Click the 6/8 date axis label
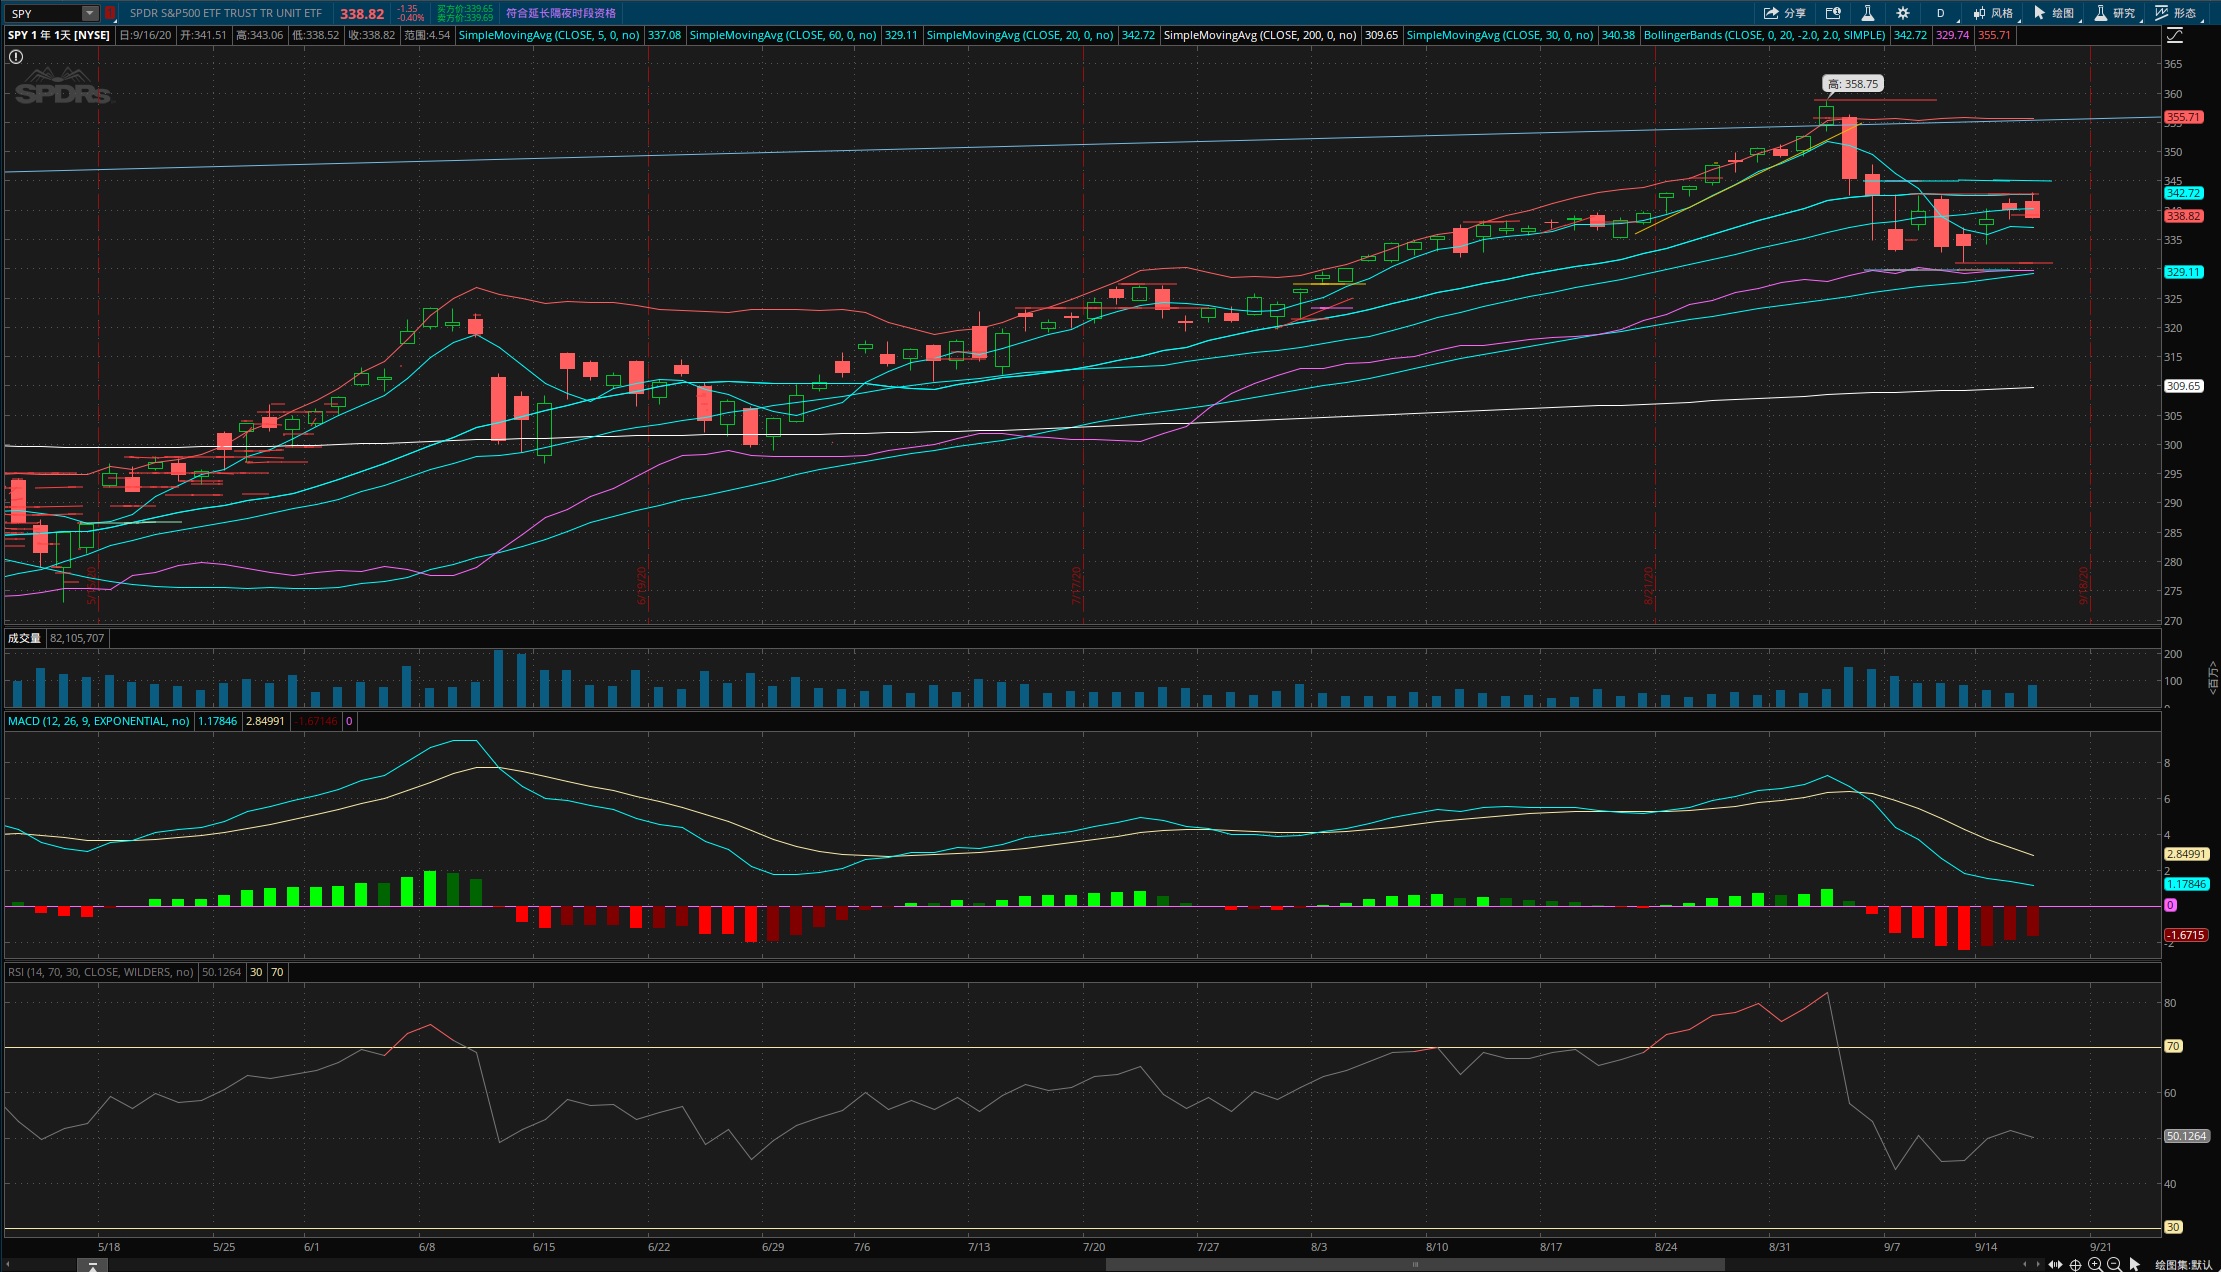 point(427,1247)
